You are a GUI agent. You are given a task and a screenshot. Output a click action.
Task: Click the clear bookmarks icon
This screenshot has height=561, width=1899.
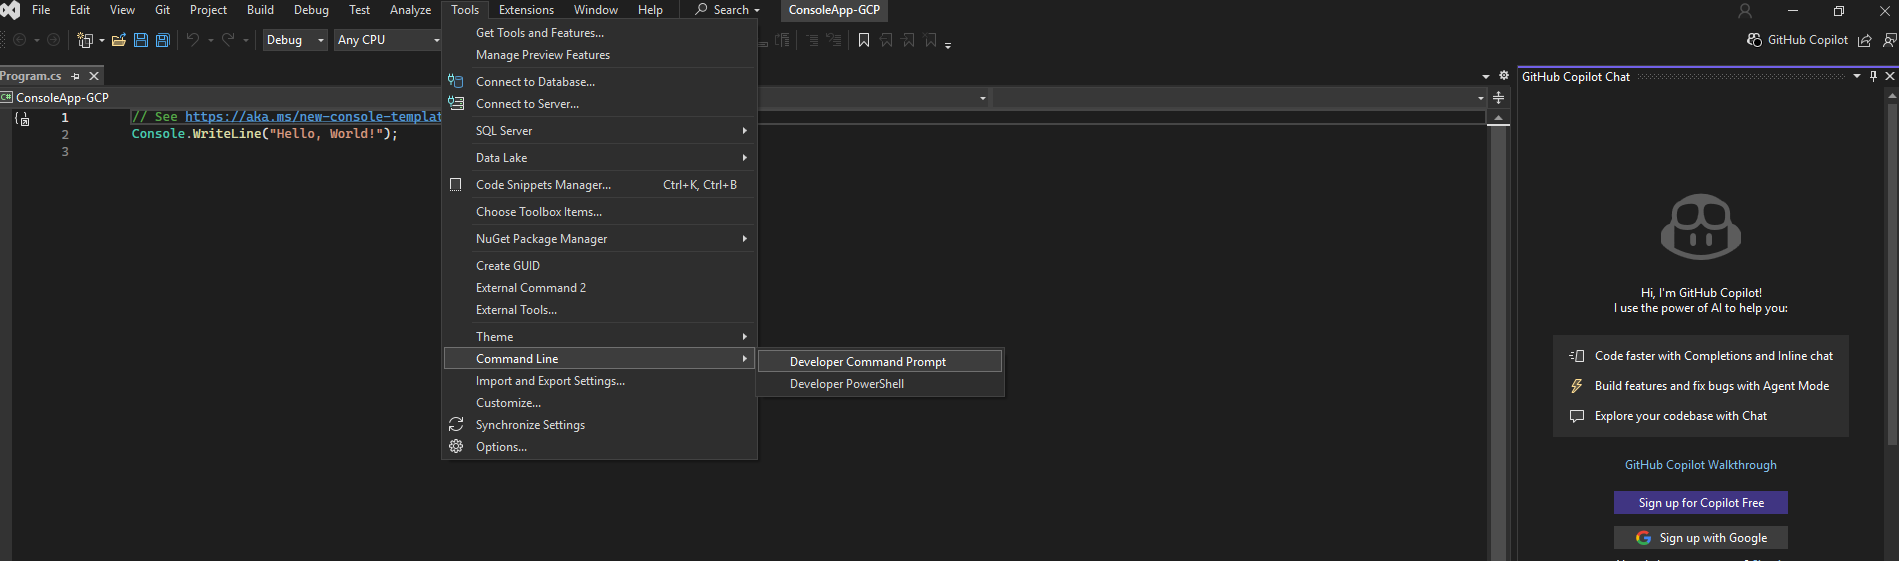[x=930, y=40]
